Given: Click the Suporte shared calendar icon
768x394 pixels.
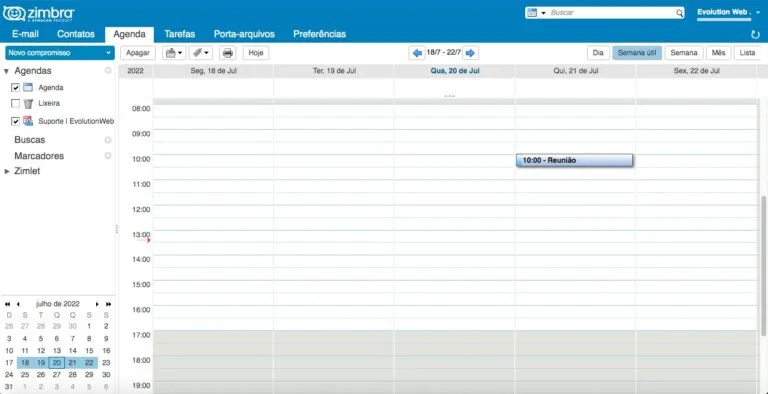Looking at the screenshot, I should click(x=28, y=121).
